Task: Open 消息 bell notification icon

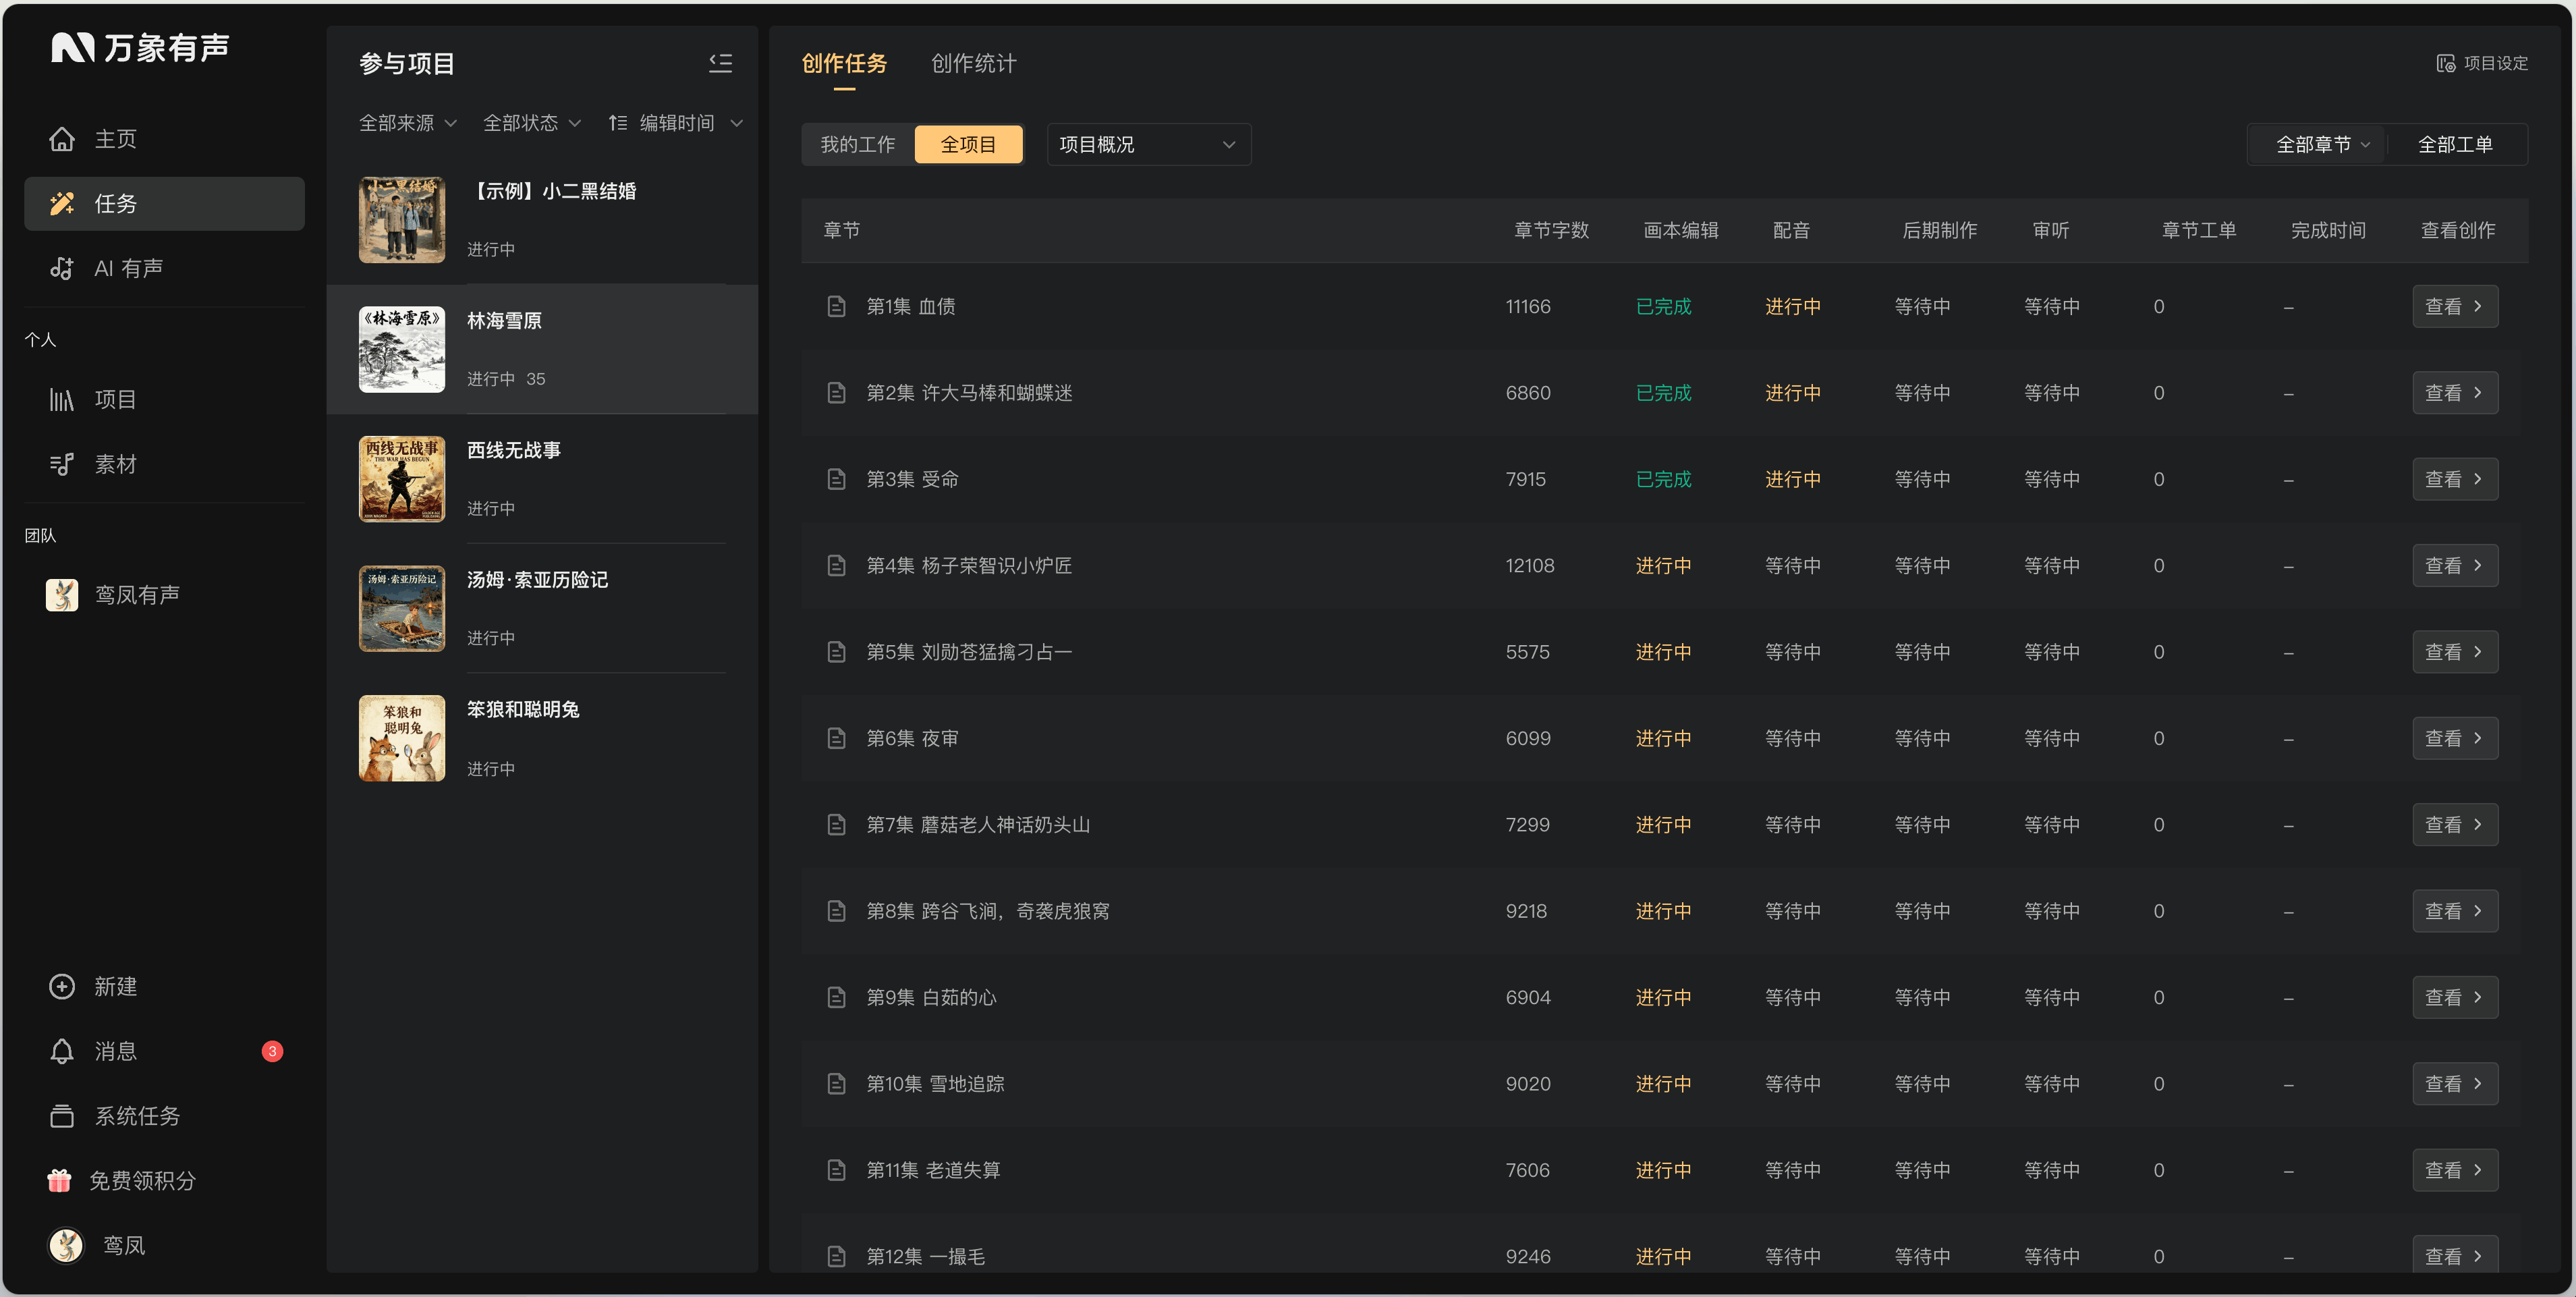Action: [62, 1051]
